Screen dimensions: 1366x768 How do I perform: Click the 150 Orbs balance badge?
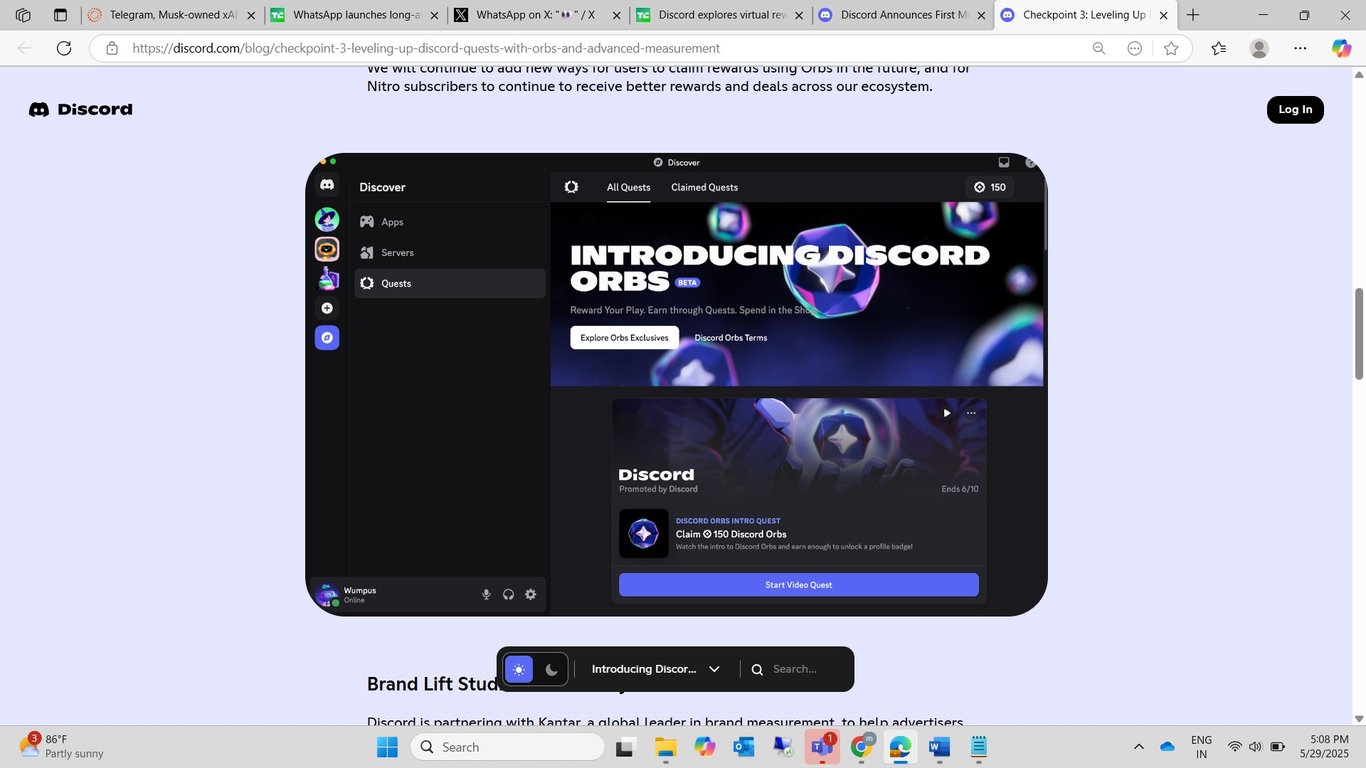click(989, 187)
